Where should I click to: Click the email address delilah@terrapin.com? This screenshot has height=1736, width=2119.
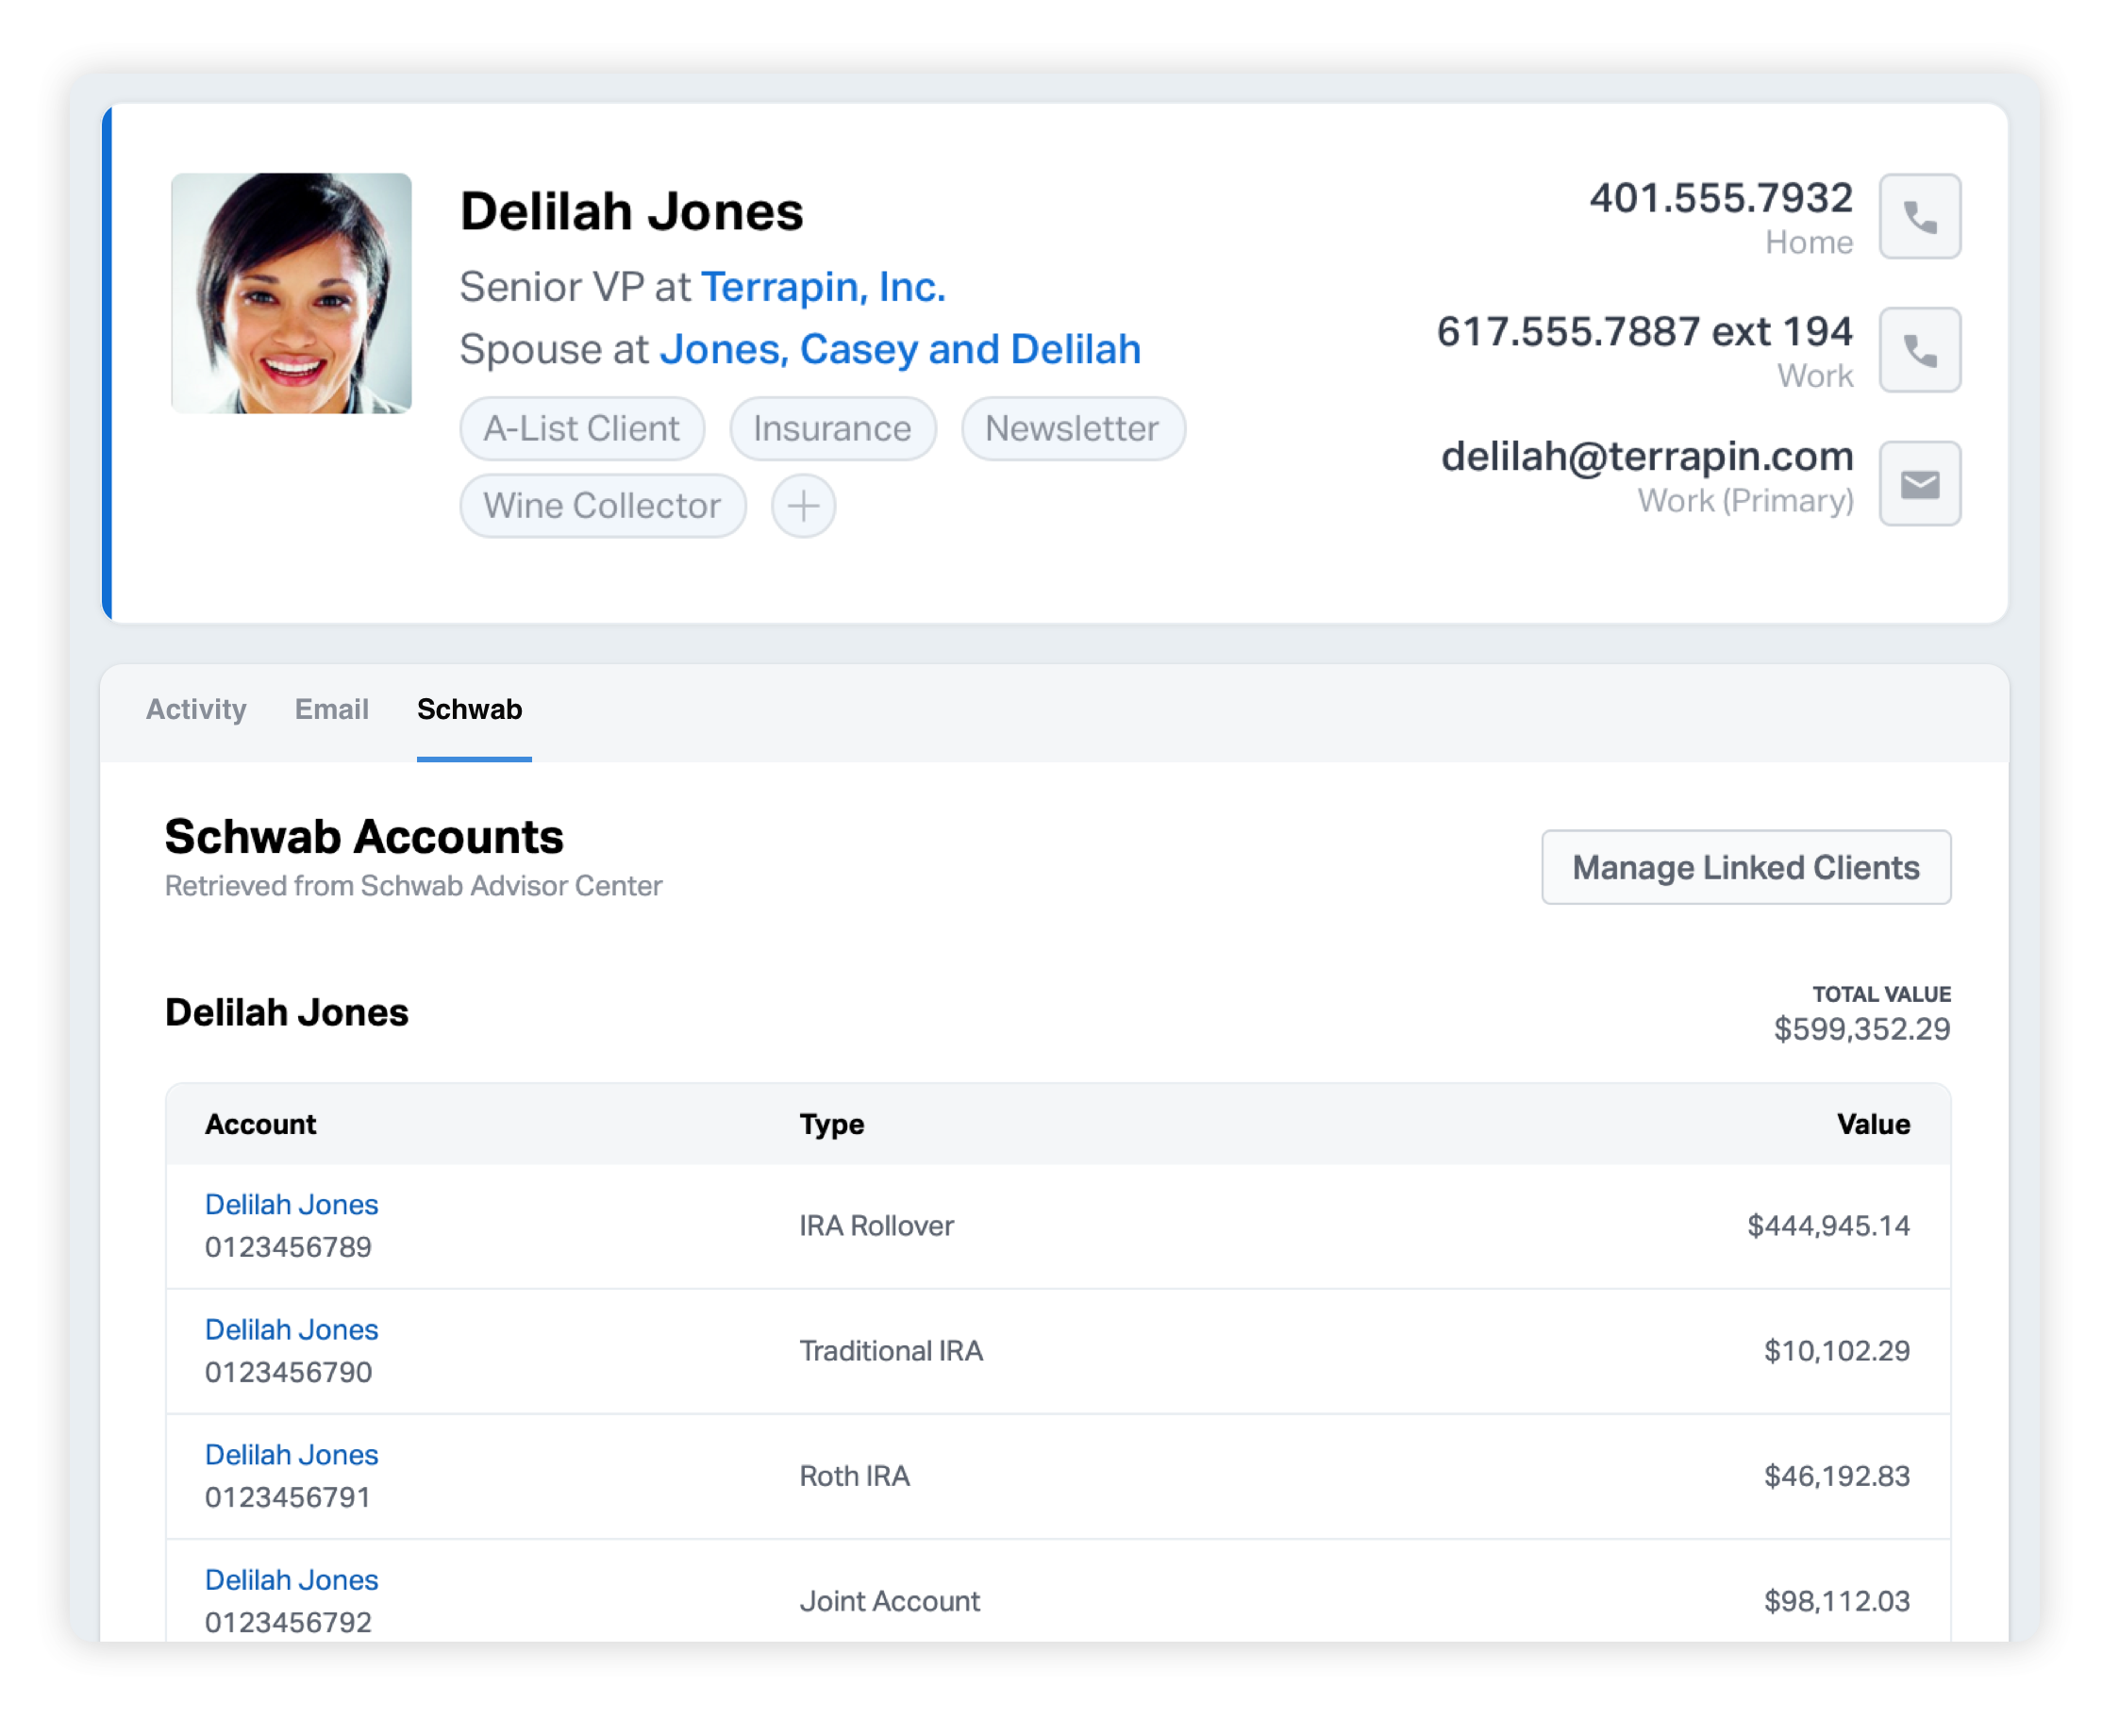[1647, 456]
